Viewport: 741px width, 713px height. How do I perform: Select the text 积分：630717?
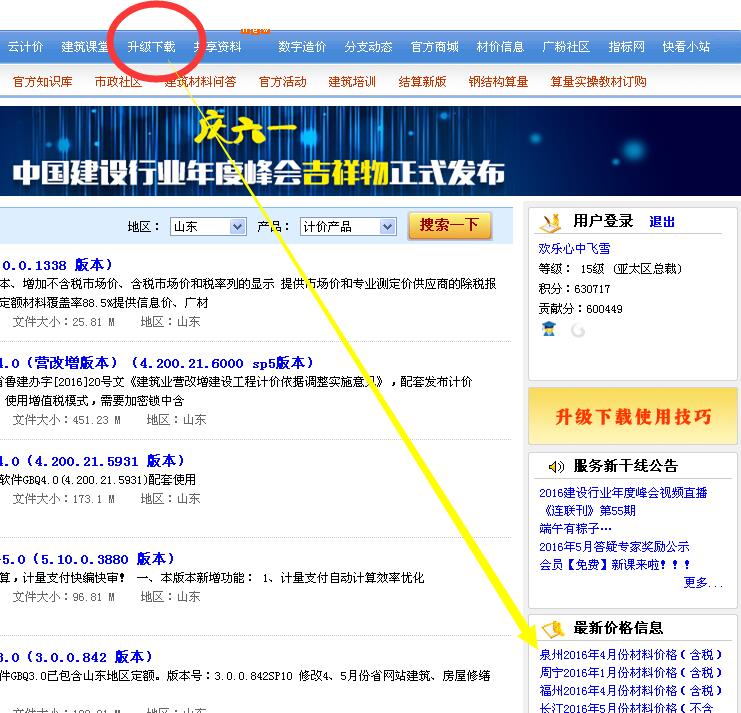574,289
